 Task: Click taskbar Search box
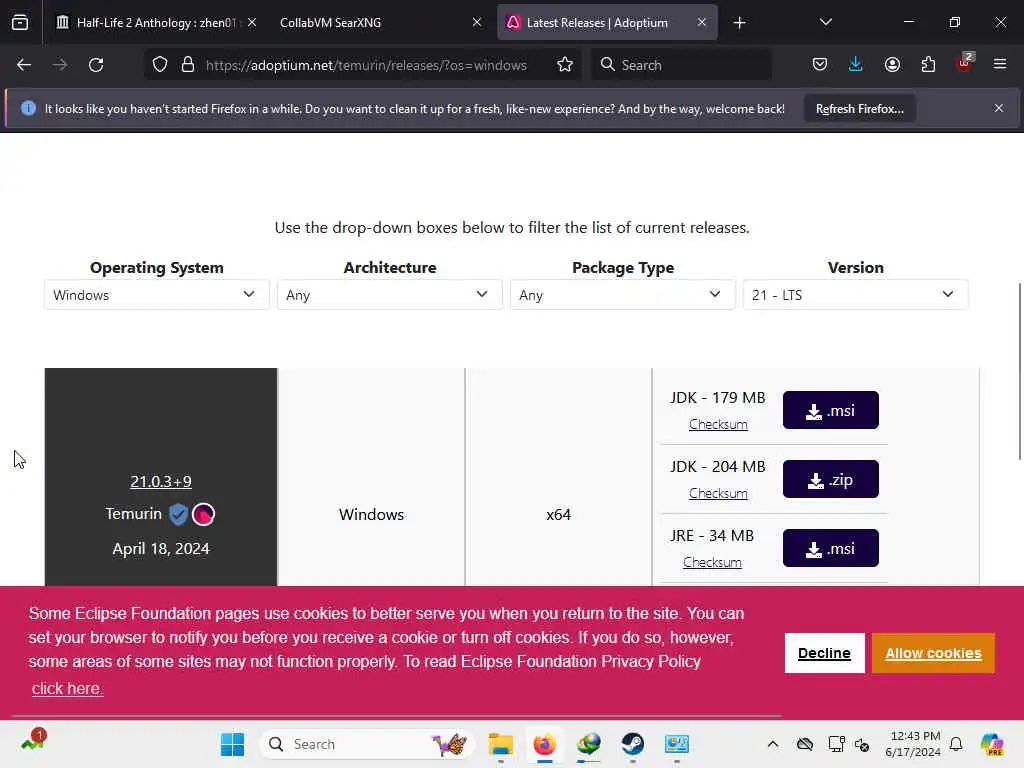point(368,744)
